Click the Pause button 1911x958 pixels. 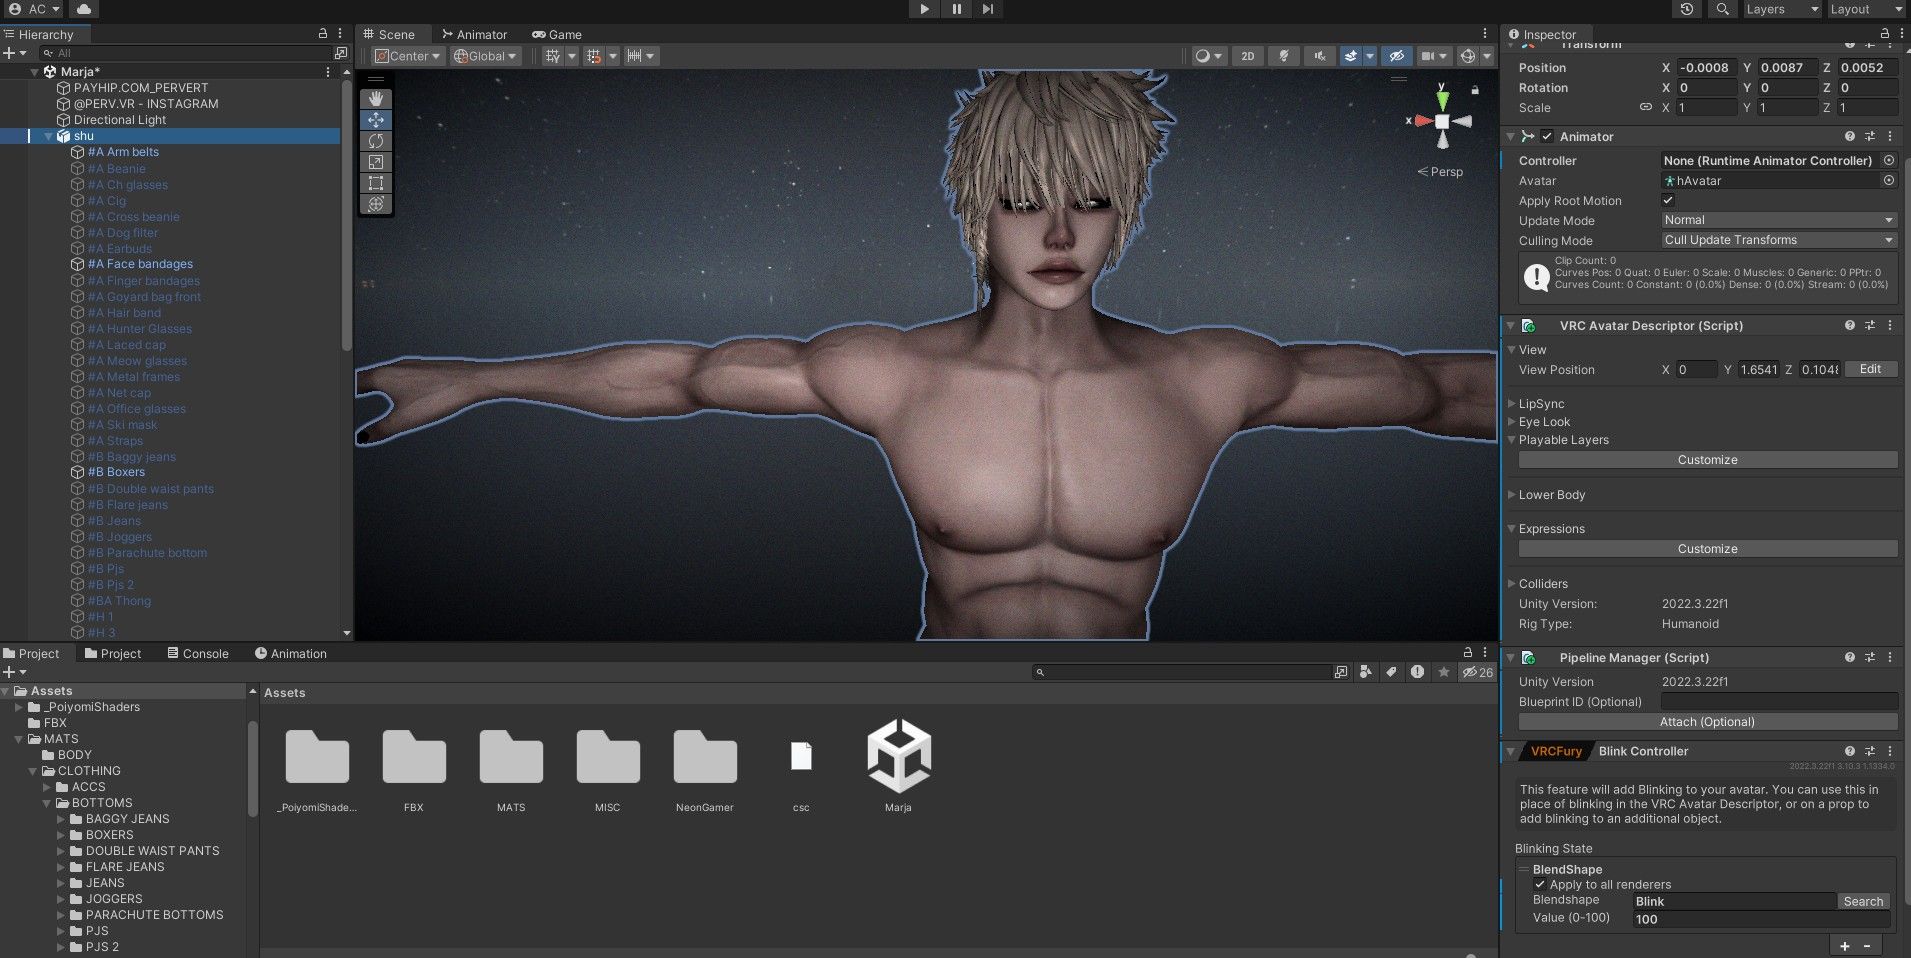(x=956, y=9)
